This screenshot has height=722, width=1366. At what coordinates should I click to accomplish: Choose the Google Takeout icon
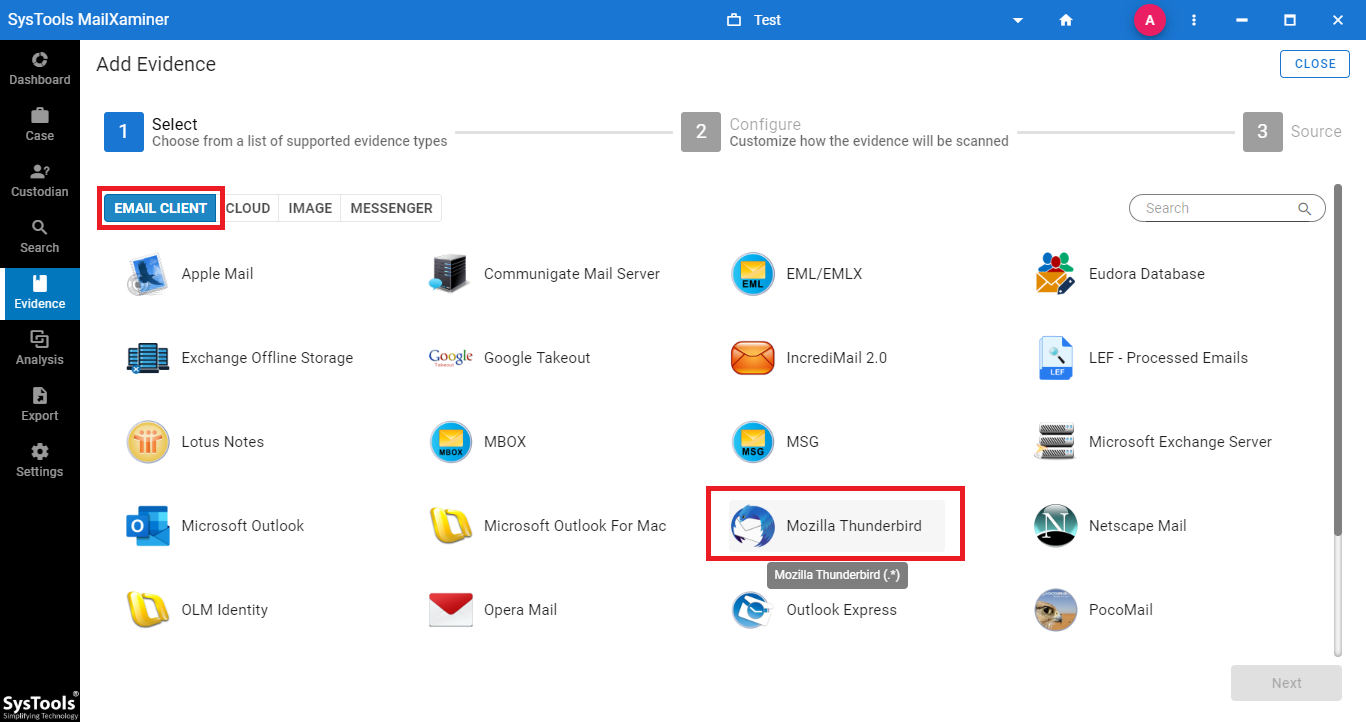(450, 358)
